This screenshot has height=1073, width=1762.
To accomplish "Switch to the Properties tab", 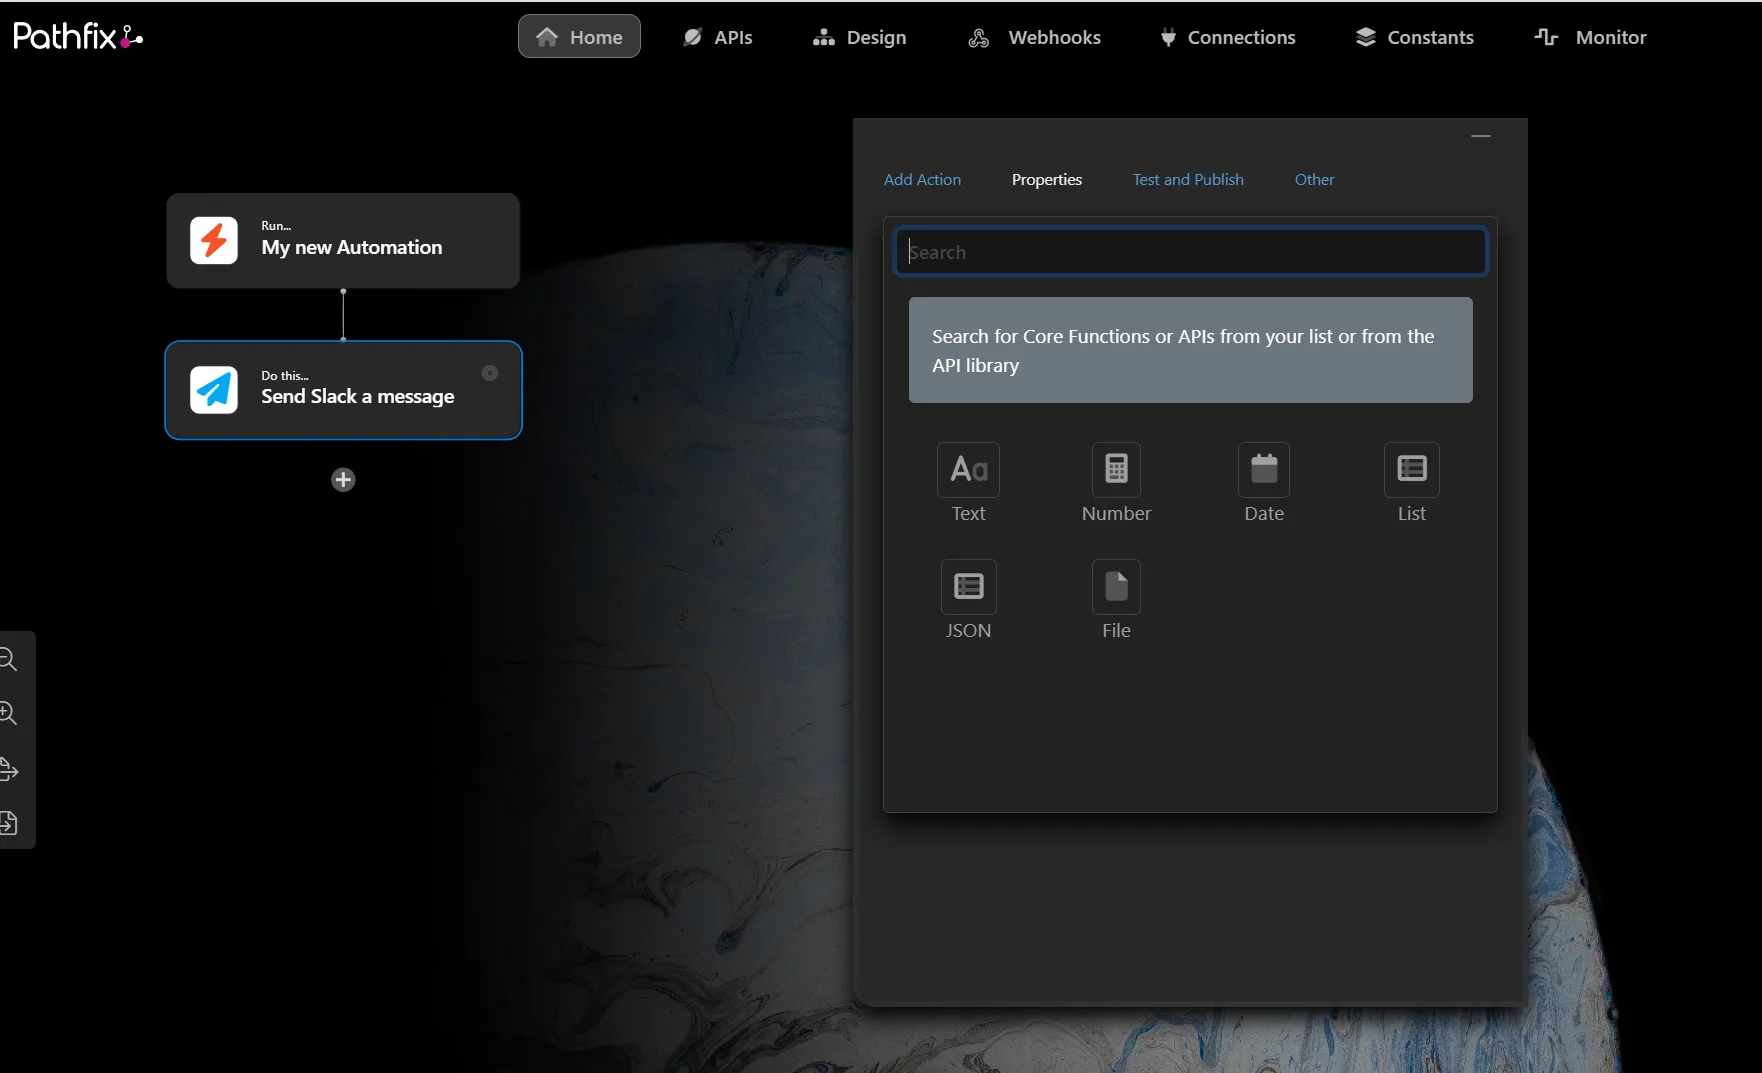I will 1047,180.
